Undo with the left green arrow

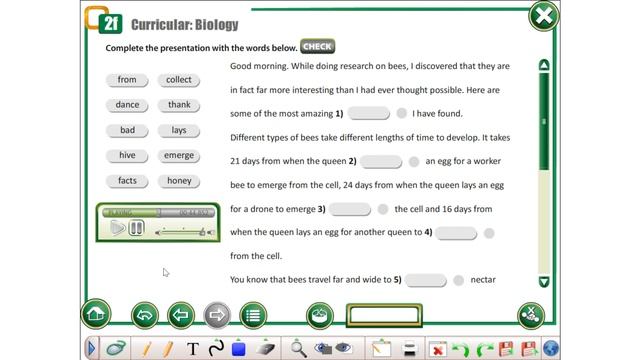(x=461, y=350)
